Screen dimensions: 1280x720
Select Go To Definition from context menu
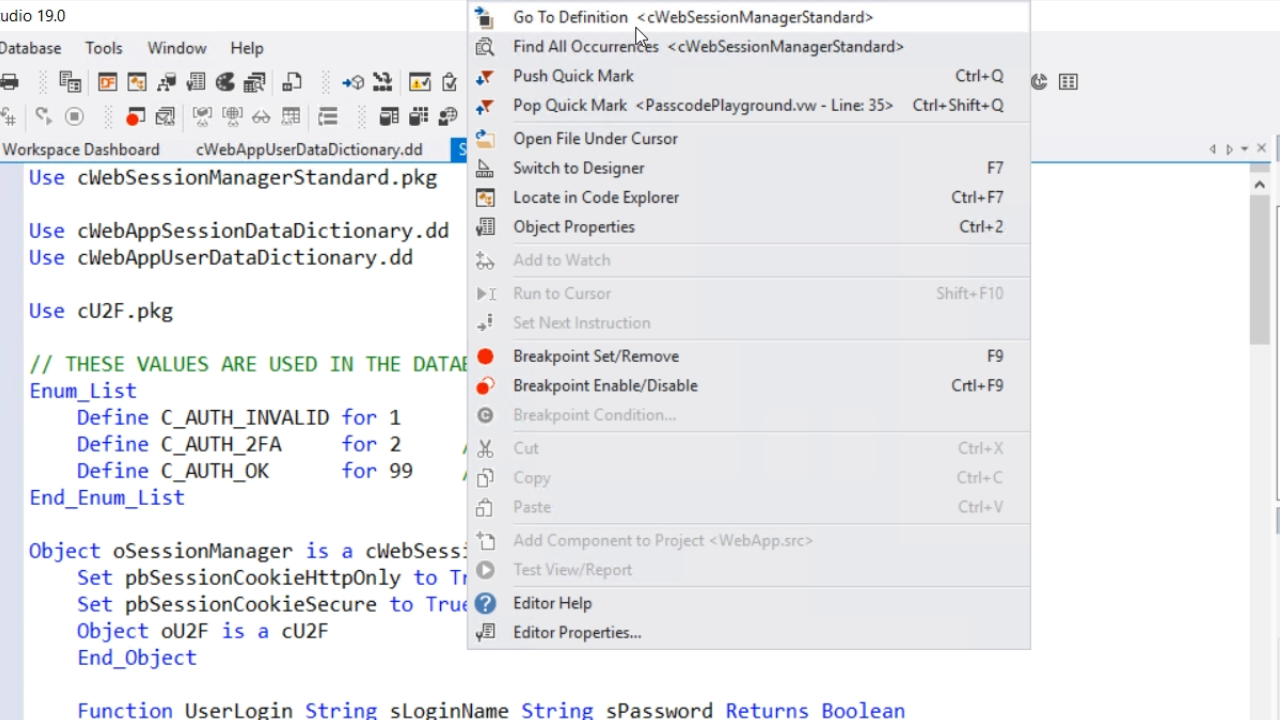click(570, 17)
